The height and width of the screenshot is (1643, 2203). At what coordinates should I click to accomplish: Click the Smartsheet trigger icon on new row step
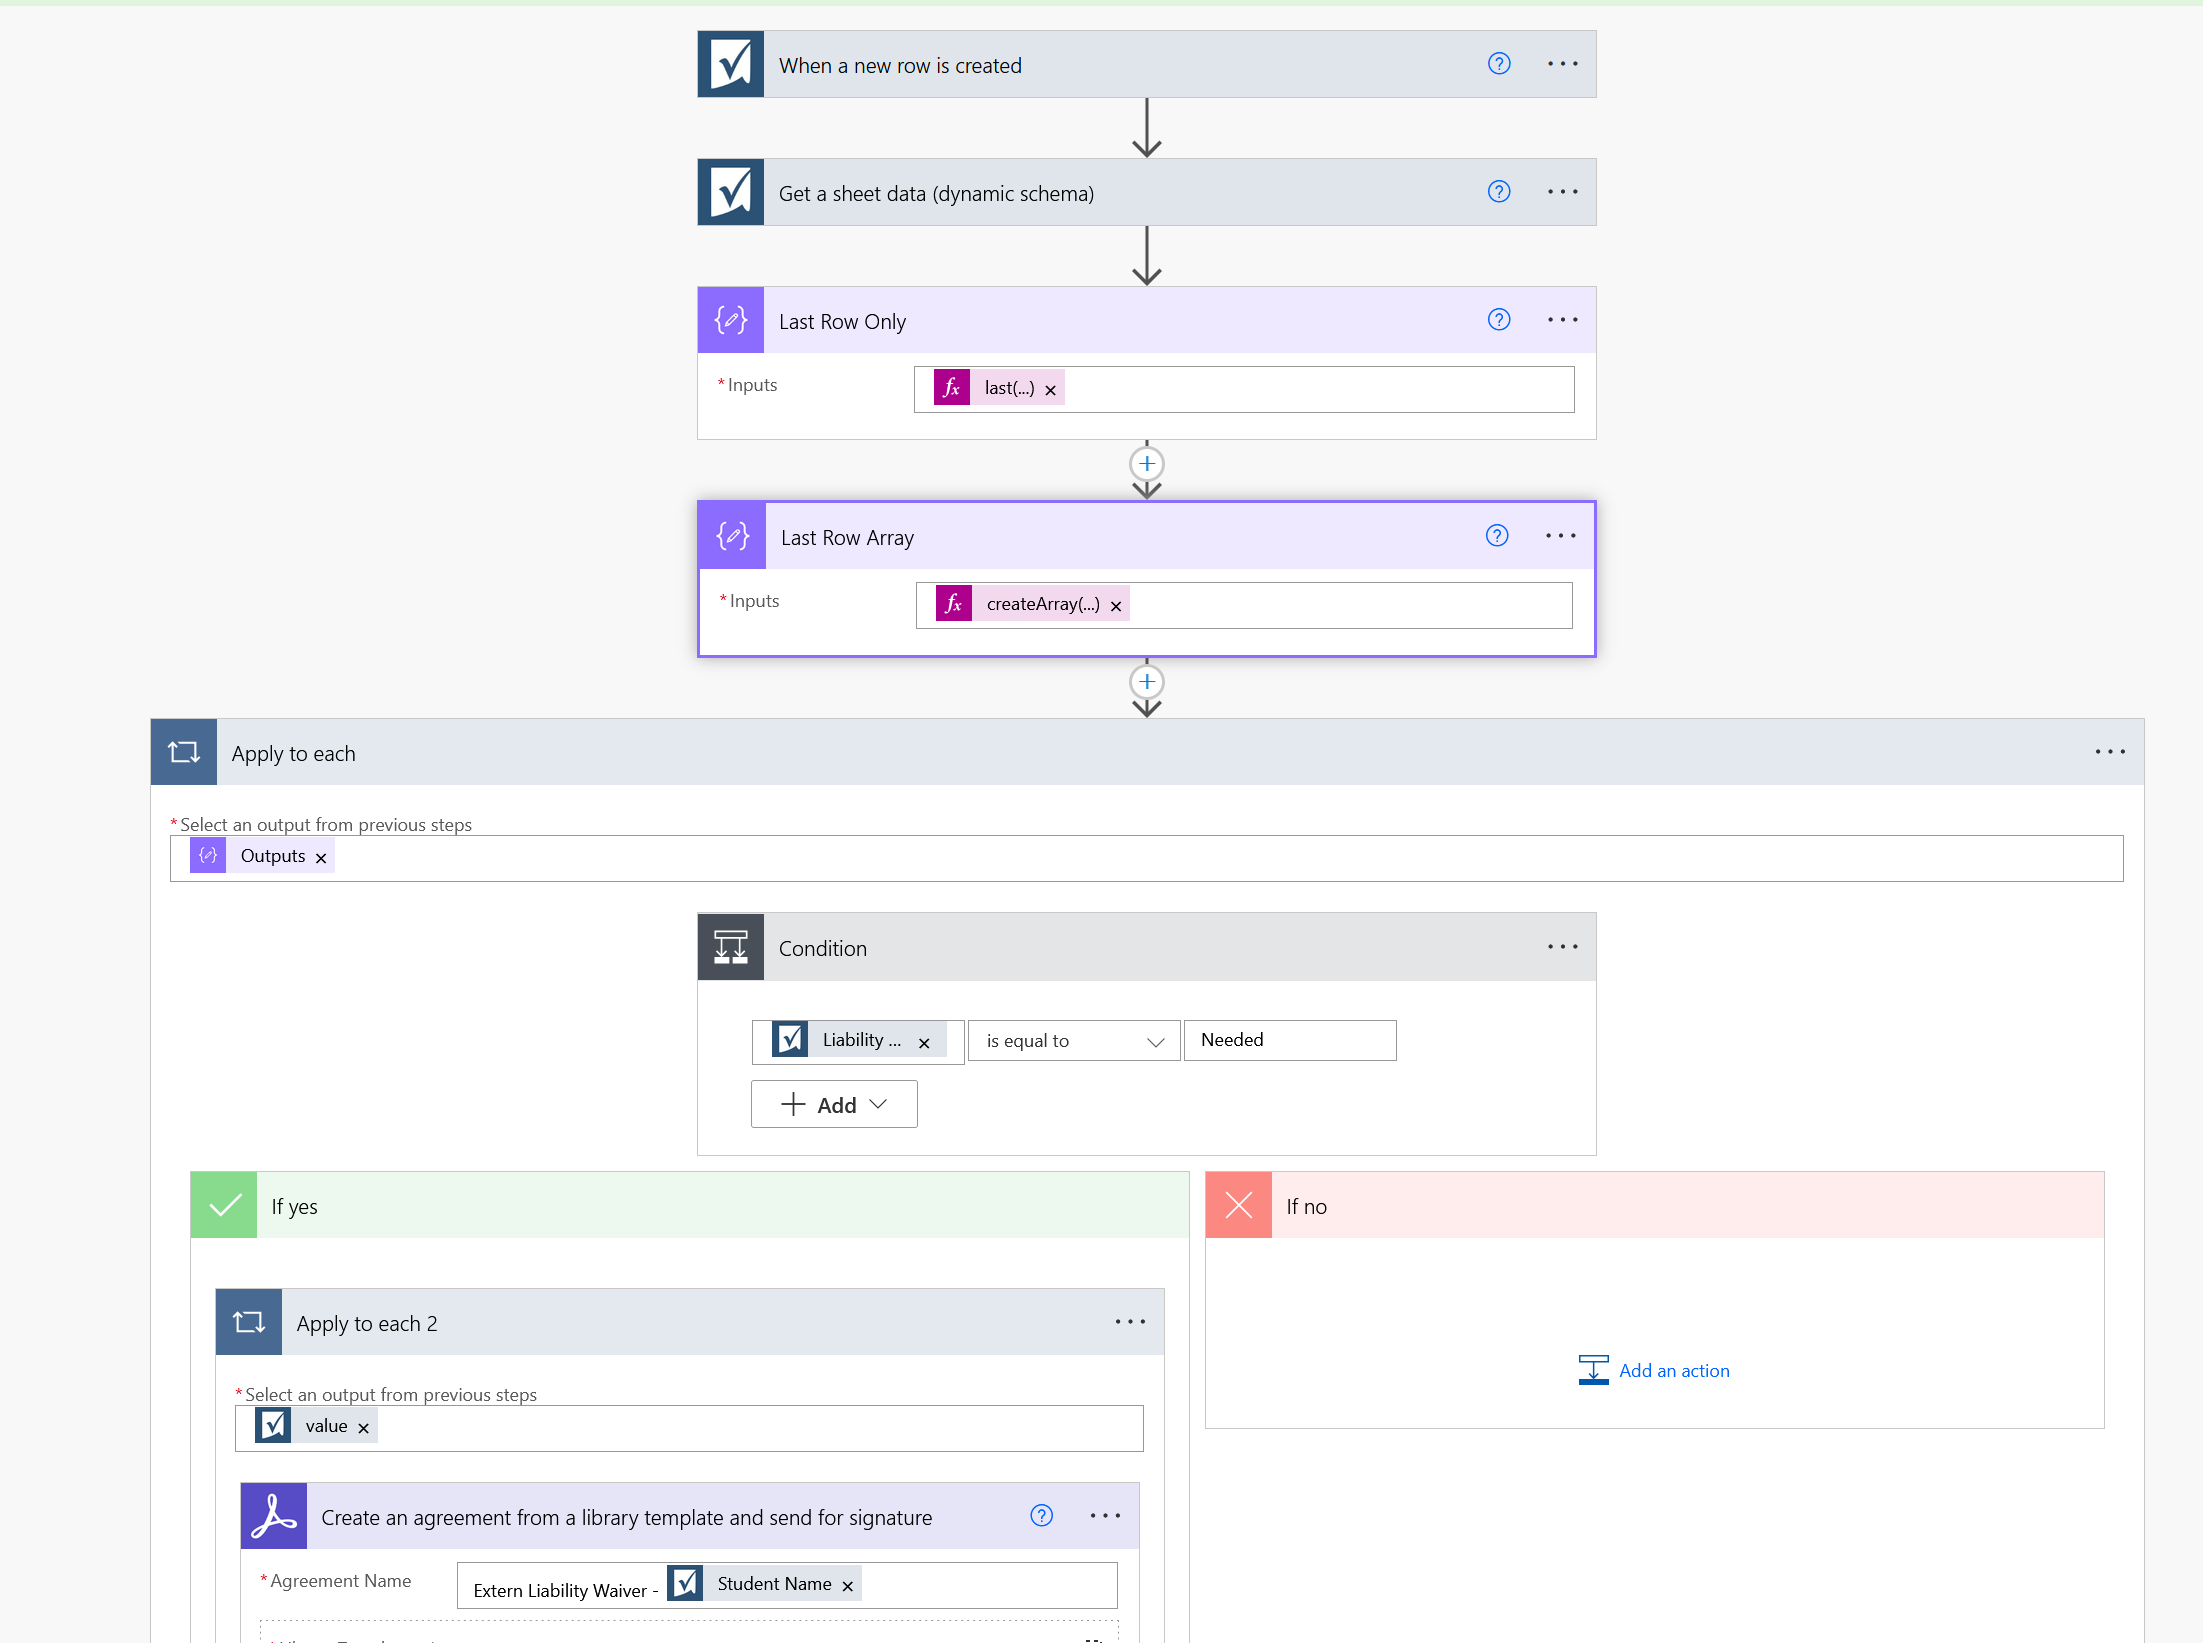pyautogui.click(x=731, y=65)
